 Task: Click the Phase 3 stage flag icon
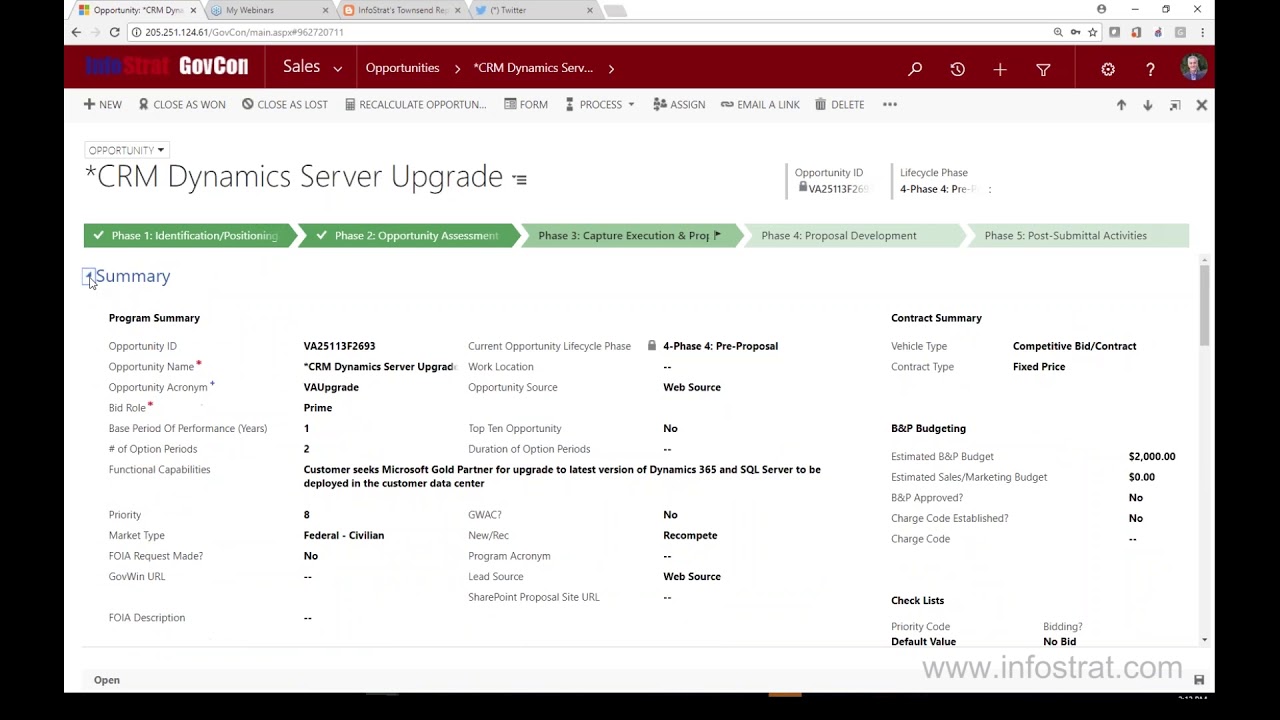tap(717, 236)
